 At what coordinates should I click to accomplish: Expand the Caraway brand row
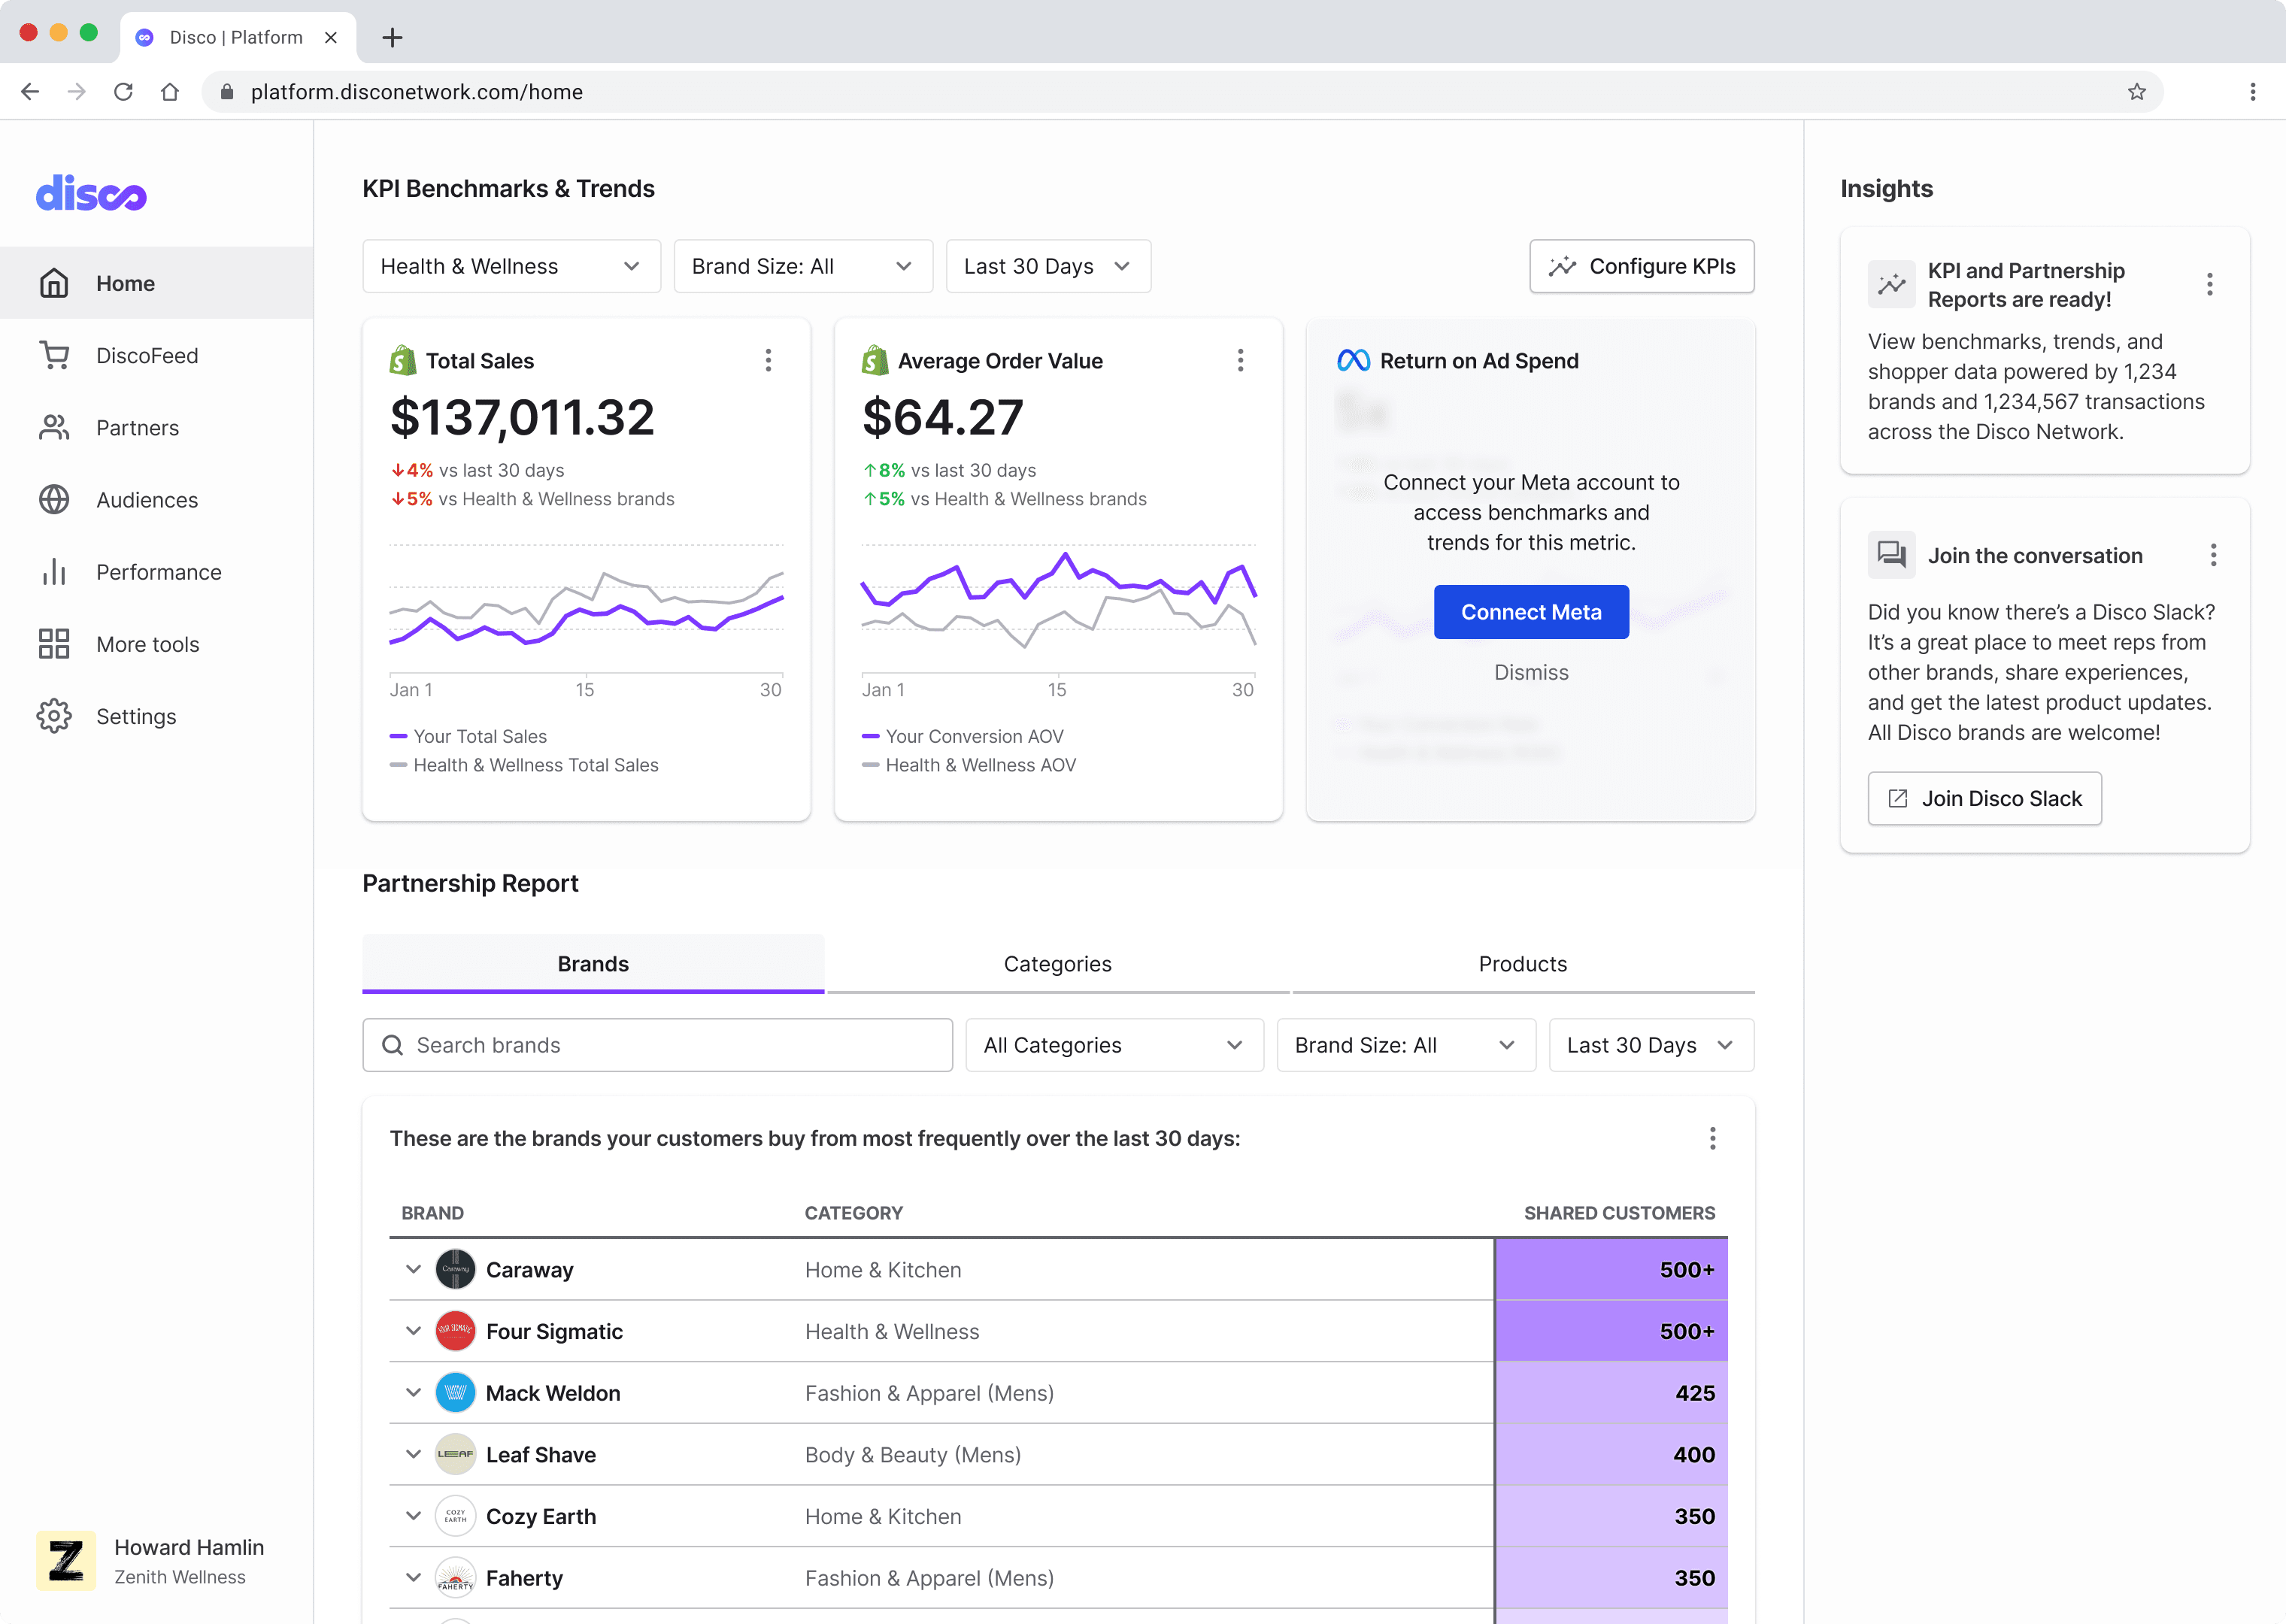pyautogui.click(x=413, y=1269)
